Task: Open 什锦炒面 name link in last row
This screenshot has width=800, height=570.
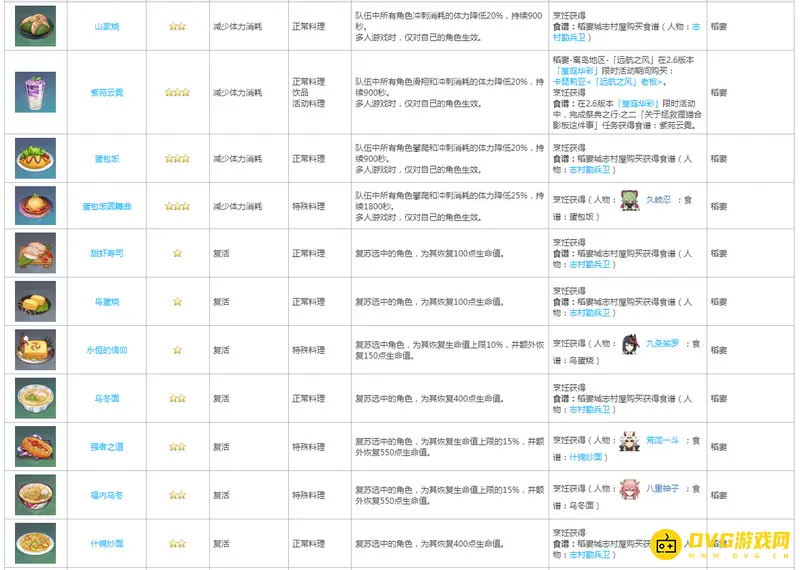Action: coord(107,543)
